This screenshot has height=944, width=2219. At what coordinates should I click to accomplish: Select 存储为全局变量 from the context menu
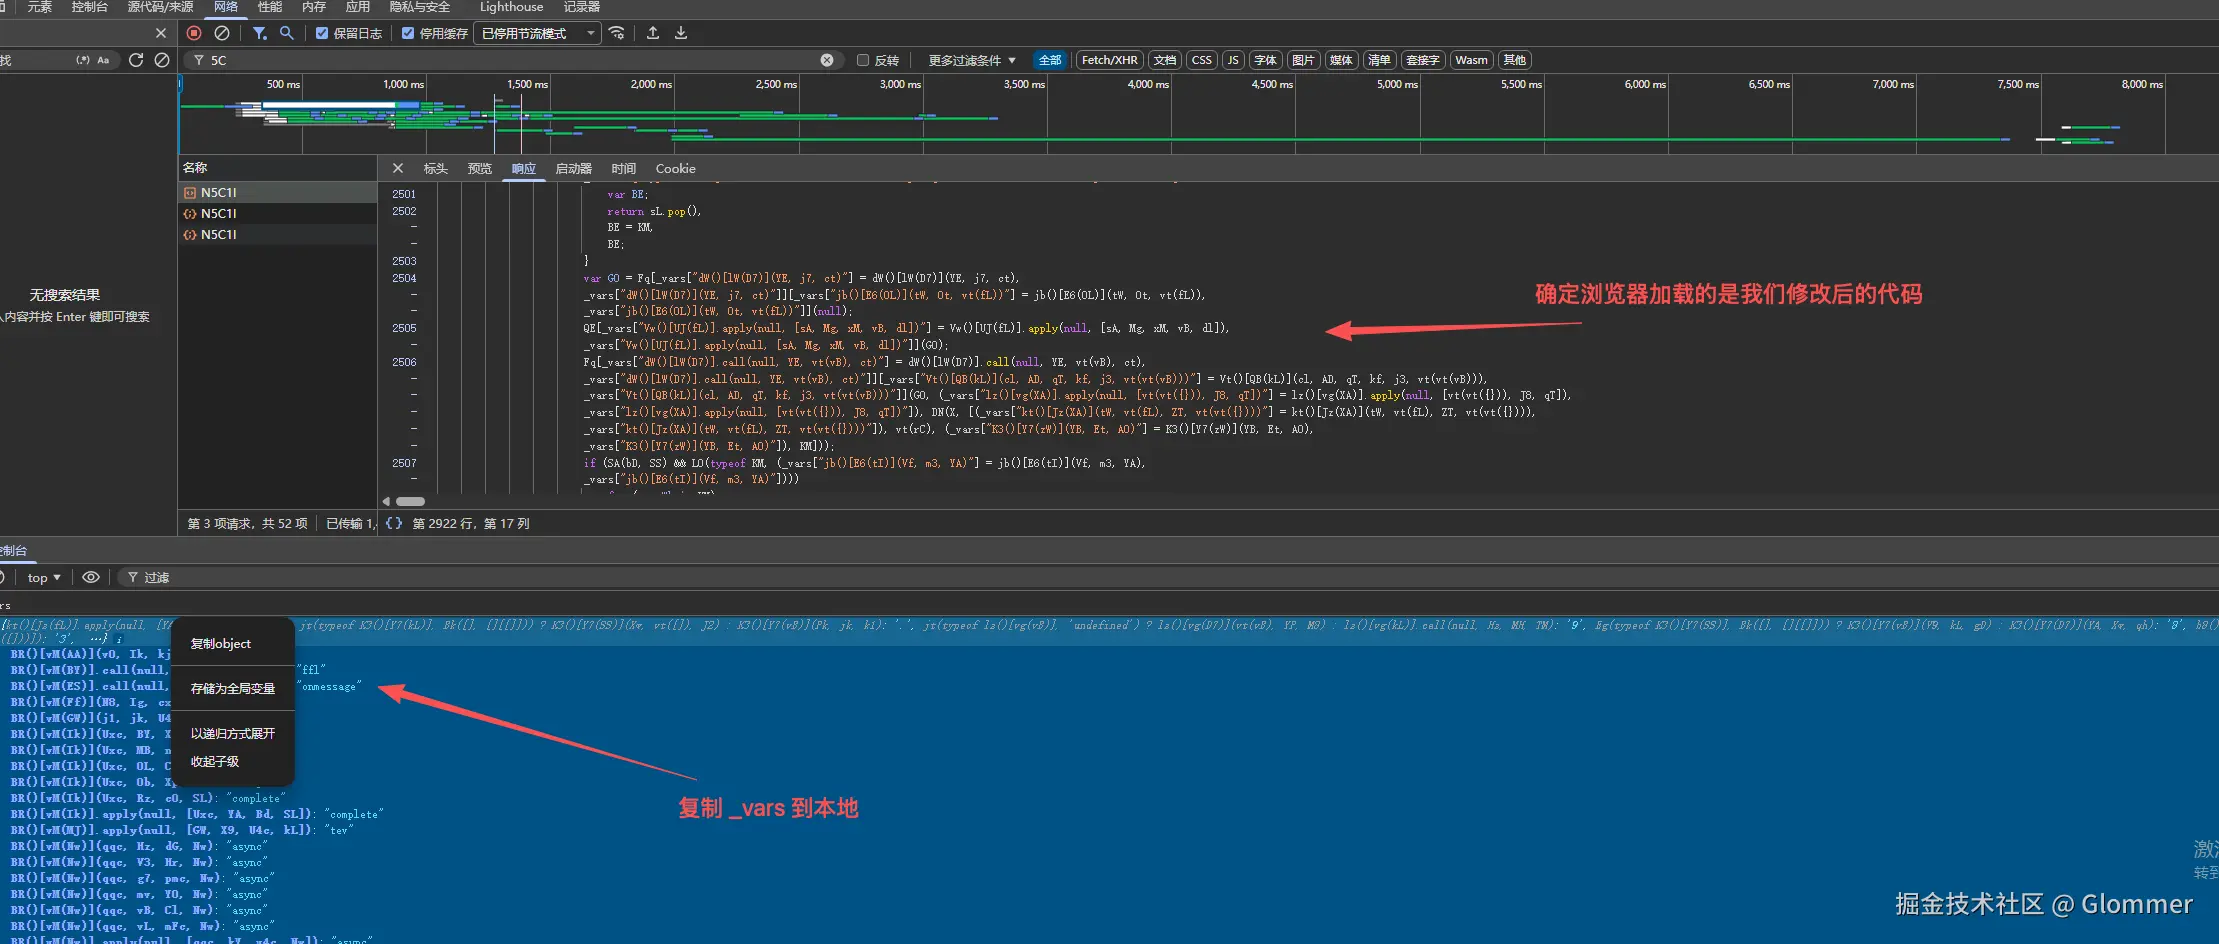coord(233,688)
